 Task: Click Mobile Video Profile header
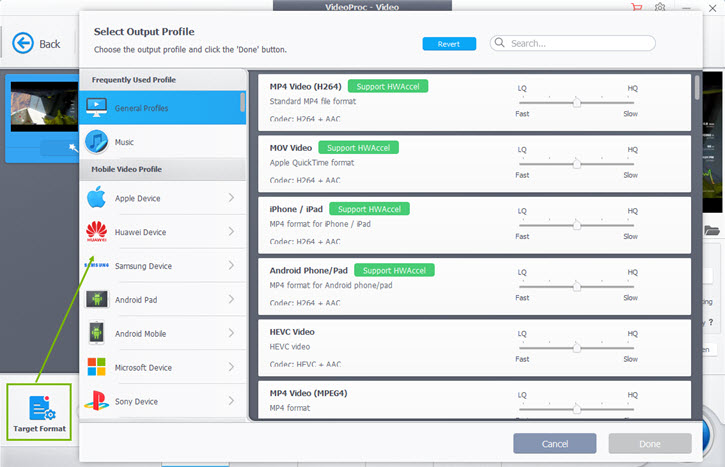click(127, 169)
